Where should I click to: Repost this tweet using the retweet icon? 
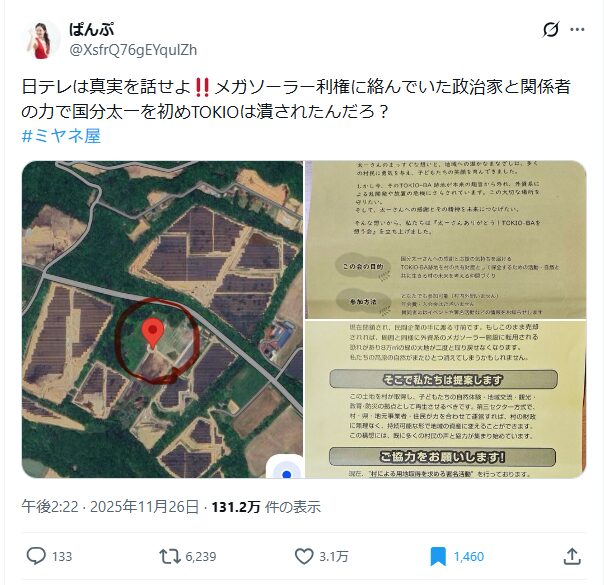[x=169, y=556]
